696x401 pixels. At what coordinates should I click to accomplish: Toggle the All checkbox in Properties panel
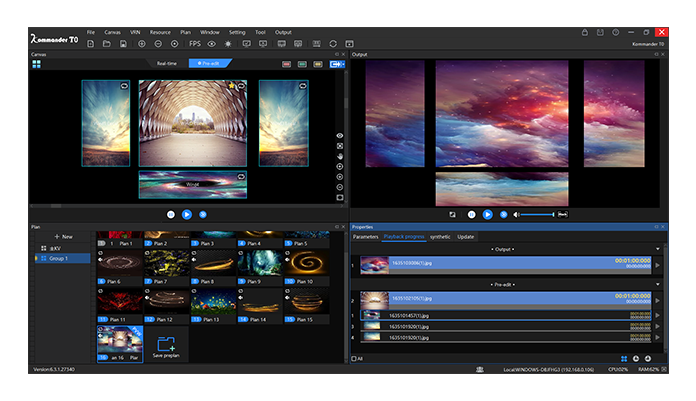point(354,358)
